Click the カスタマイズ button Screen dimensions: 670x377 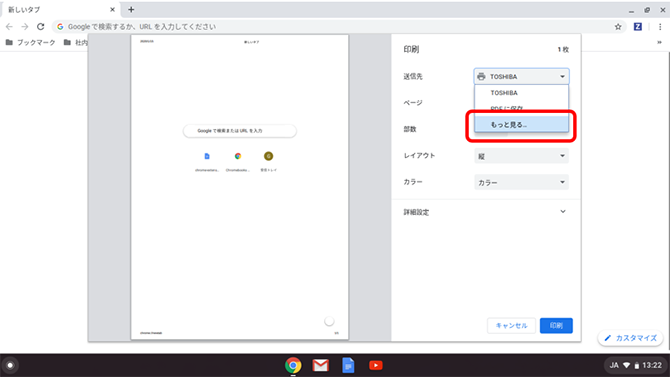click(630, 338)
